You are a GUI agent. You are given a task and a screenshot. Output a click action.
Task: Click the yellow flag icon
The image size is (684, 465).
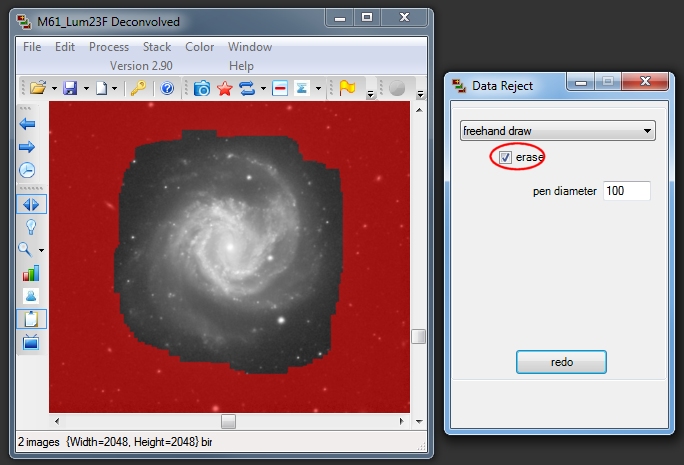(347, 88)
